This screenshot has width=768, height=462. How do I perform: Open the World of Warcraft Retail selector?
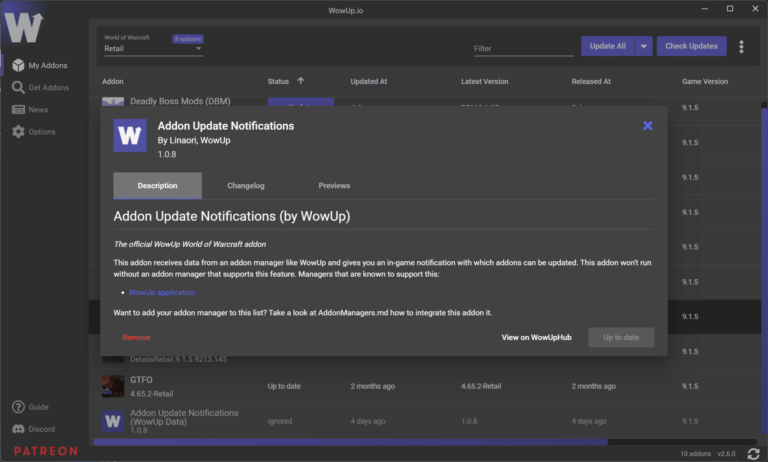pyautogui.click(x=153, y=48)
